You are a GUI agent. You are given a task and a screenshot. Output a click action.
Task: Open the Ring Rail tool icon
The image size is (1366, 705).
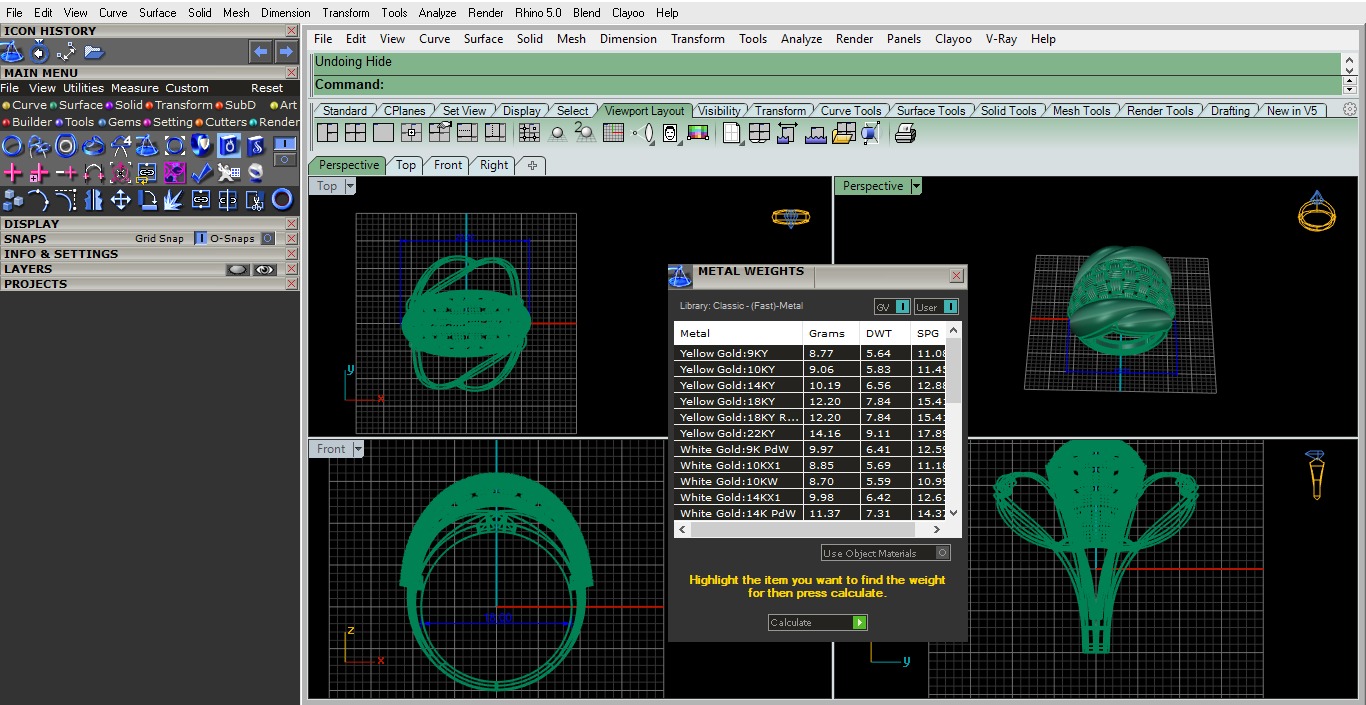12,146
